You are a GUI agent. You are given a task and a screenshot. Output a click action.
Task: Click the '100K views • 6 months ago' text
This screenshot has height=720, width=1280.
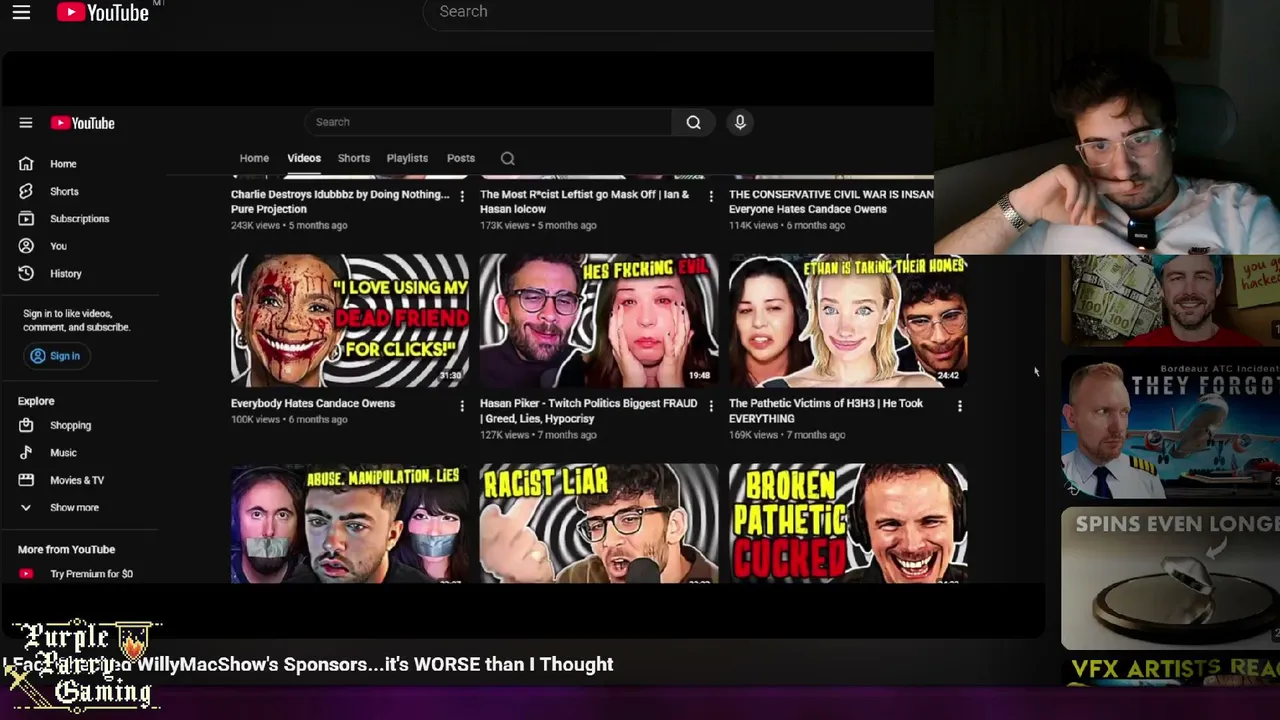point(289,420)
